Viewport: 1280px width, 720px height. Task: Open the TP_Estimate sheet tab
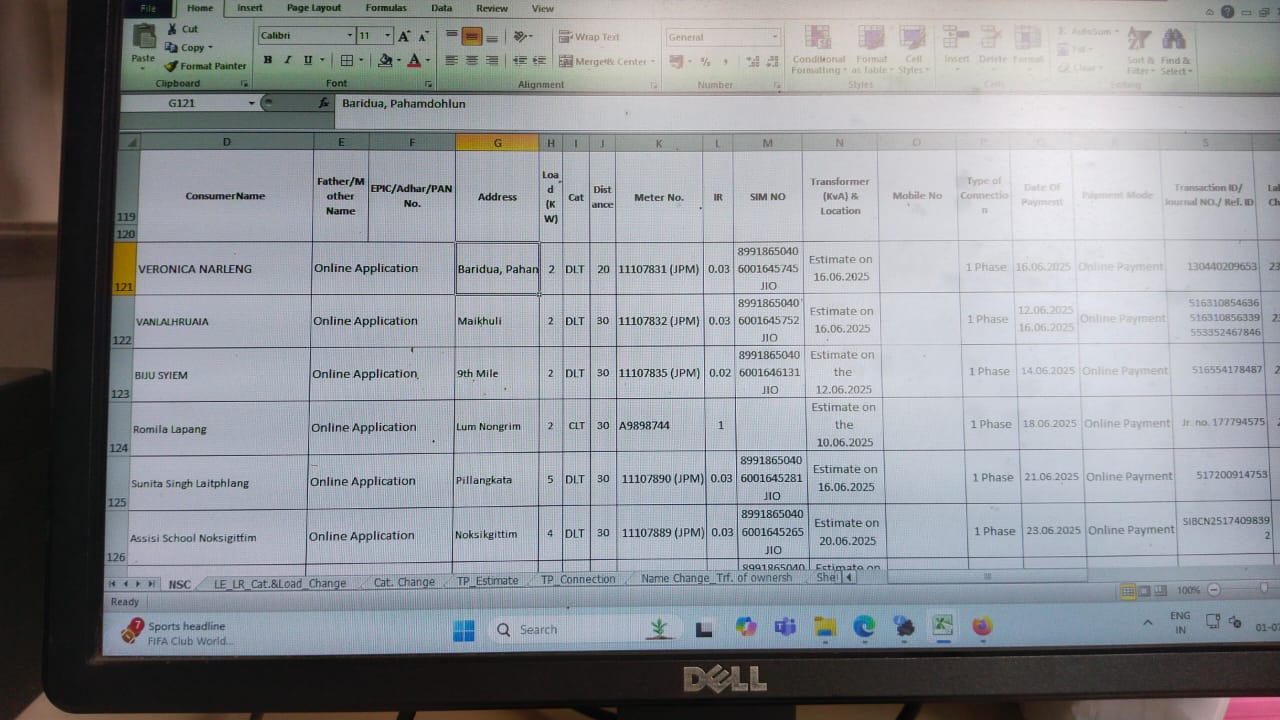[x=488, y=580]
